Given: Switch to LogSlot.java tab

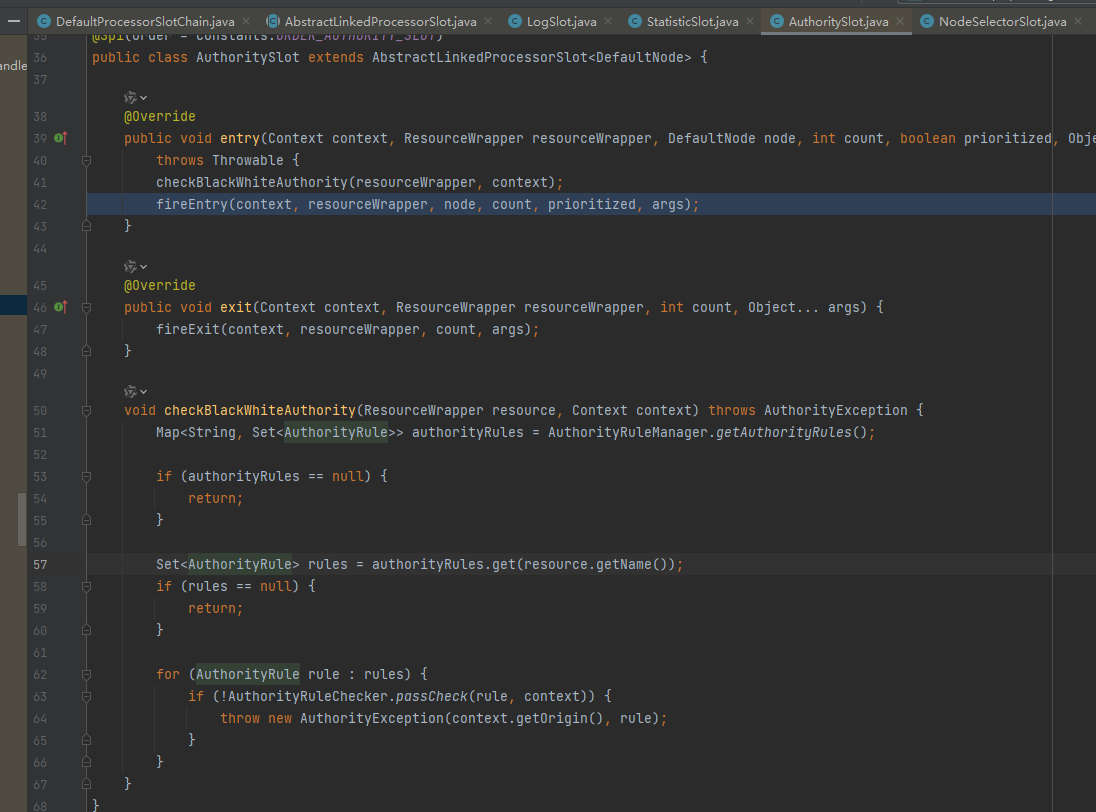Looking at the screenshot, I should click(x=561, y=22).
